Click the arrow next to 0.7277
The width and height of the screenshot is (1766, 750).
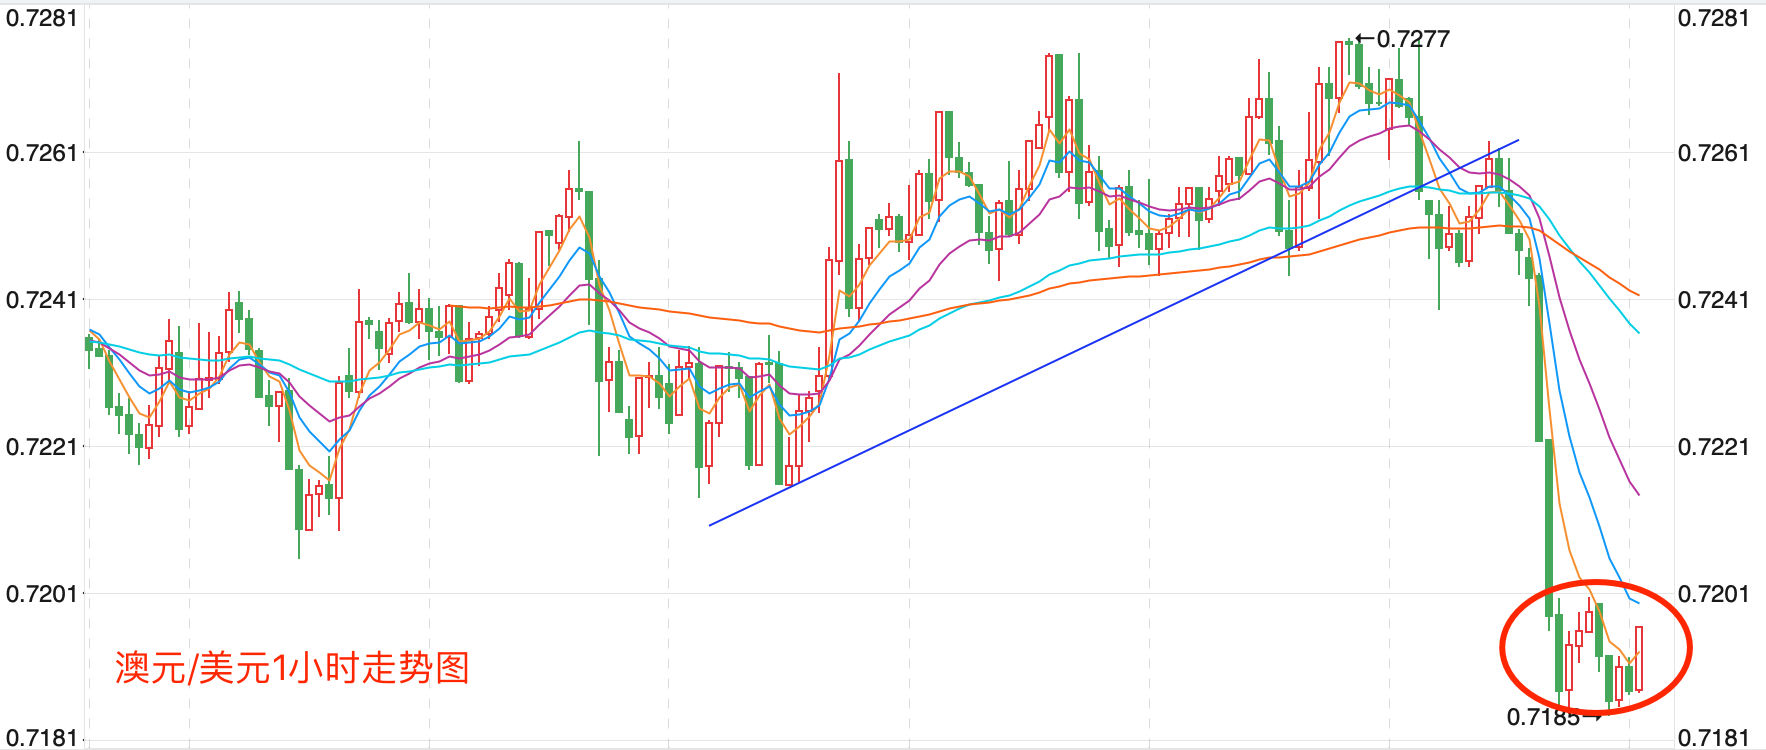[1365, 40]
